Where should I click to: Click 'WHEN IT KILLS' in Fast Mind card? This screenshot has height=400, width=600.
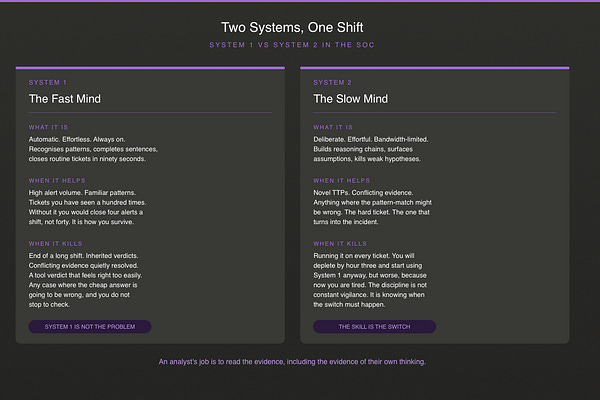click(x=55, y=243)
